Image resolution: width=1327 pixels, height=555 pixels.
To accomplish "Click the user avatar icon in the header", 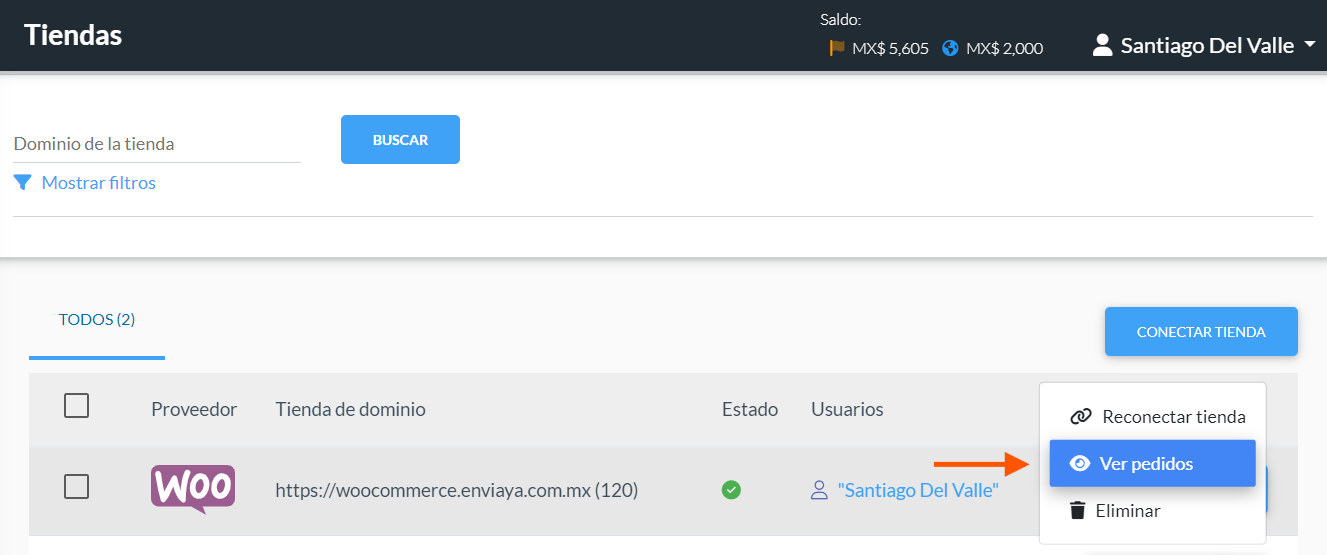I will (x=1103, y=45).
